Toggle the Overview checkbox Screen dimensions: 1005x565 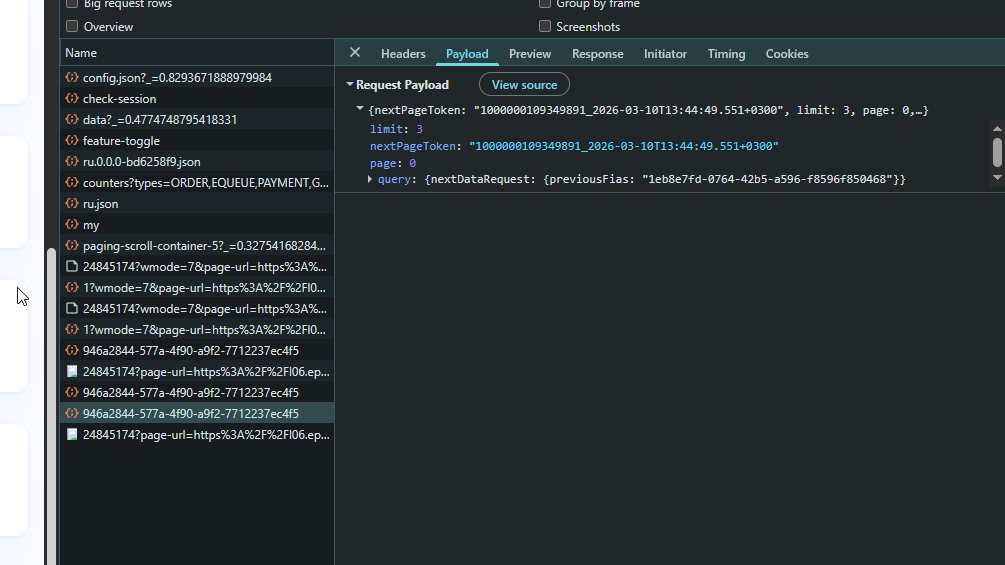72,27
